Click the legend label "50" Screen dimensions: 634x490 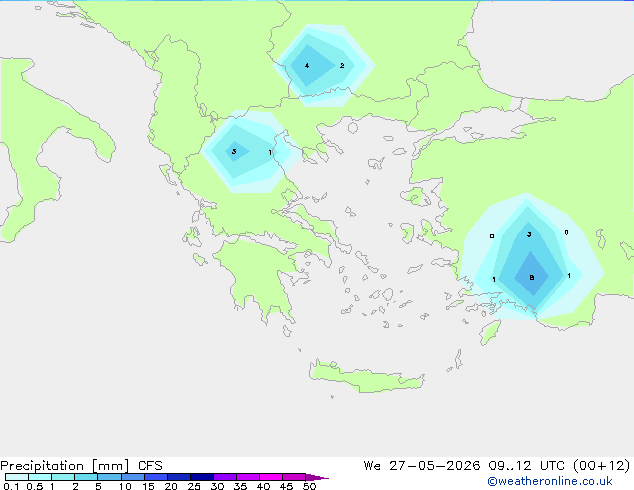click(309, 486)
